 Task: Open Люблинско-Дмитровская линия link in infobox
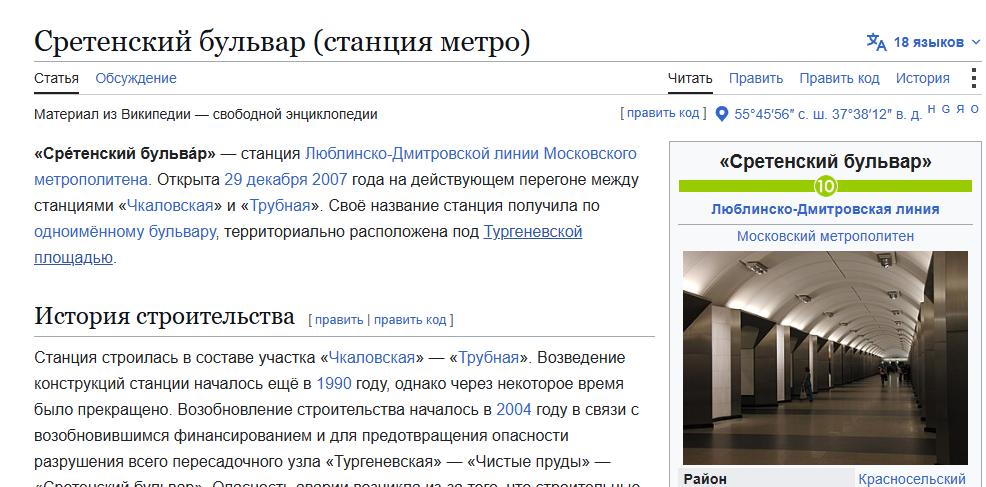click(x=825, y=210)
